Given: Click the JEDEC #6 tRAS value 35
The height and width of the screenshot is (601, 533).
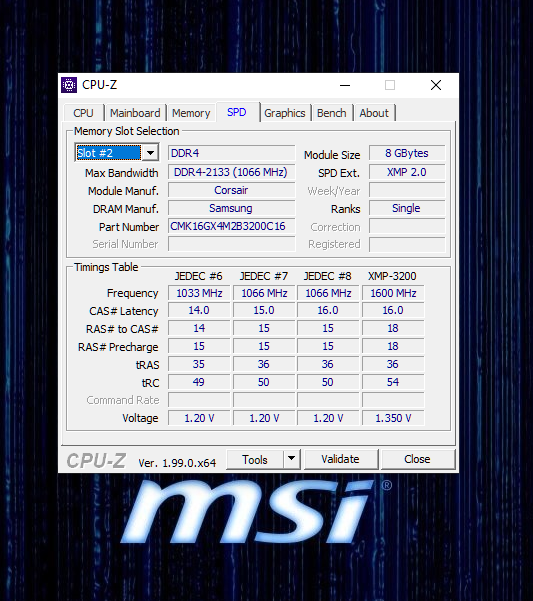Looking at the screenshot, I should coord(199,364).
